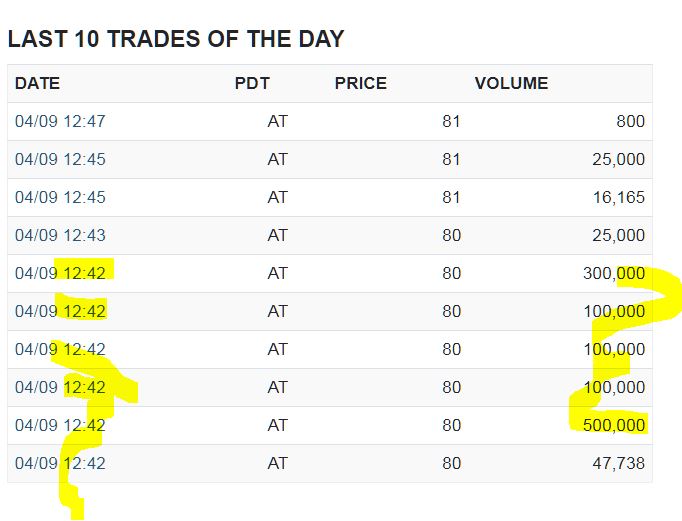Select the 800 volume cell
682x521 pixels.
coord(630,122)
